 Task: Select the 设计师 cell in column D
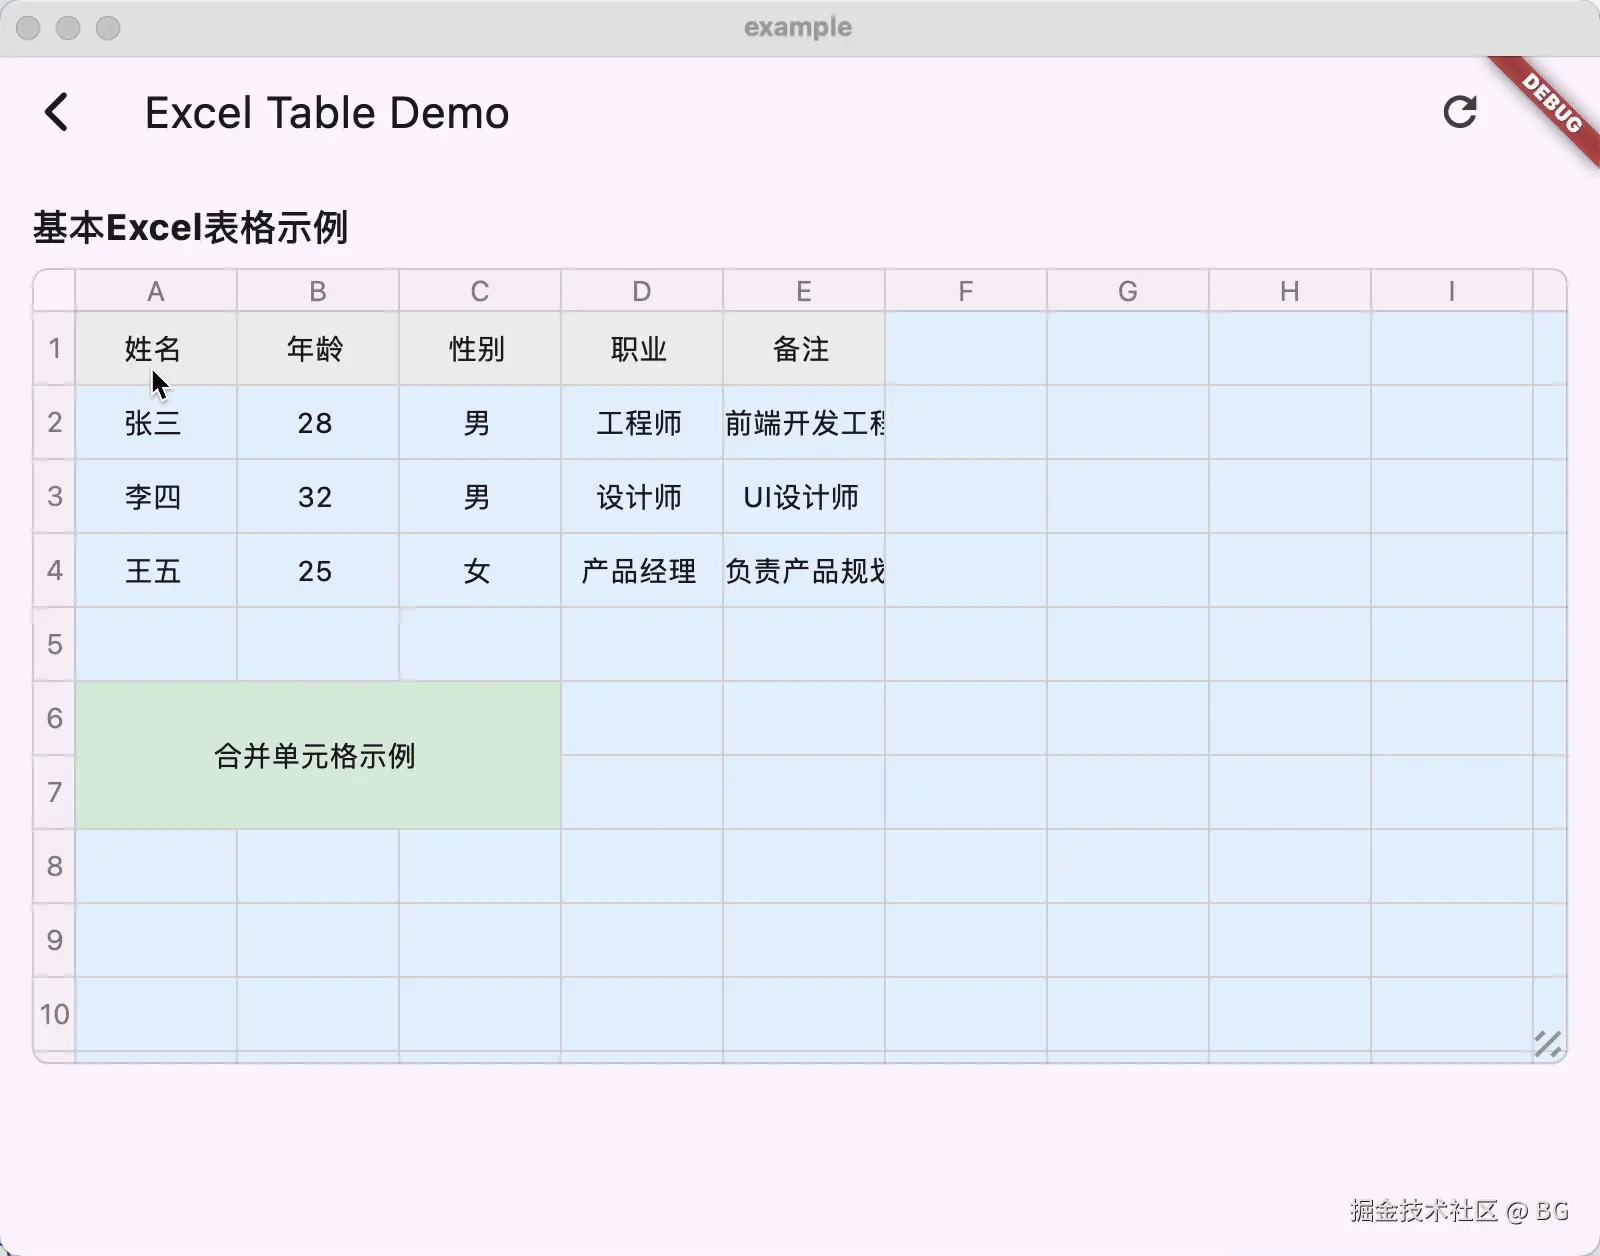(x=642, y=496)
